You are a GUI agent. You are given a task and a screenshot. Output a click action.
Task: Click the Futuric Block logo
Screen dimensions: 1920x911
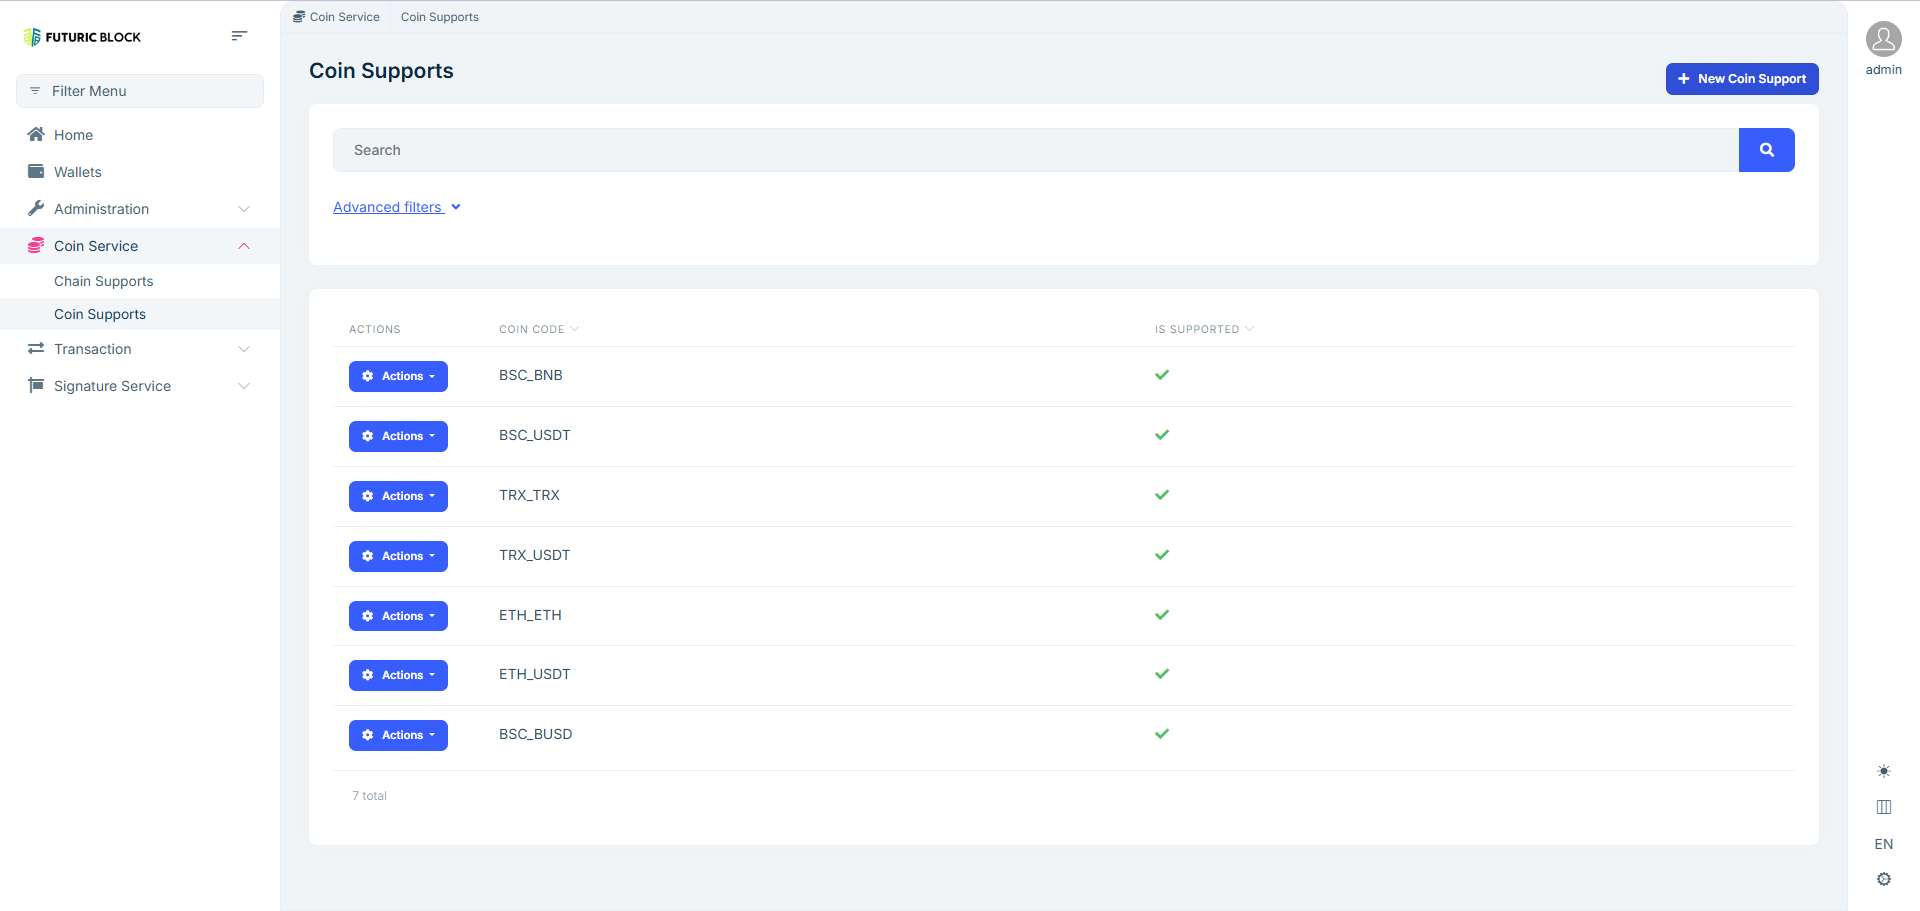point(82,37)
